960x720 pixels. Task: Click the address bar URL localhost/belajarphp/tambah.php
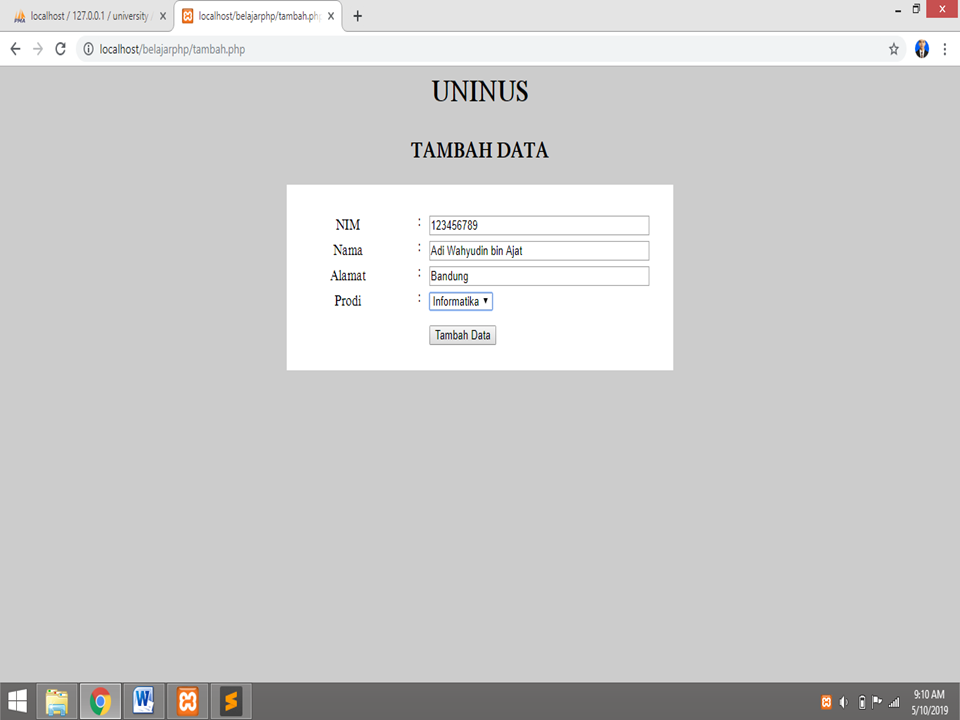click(172, 50)
